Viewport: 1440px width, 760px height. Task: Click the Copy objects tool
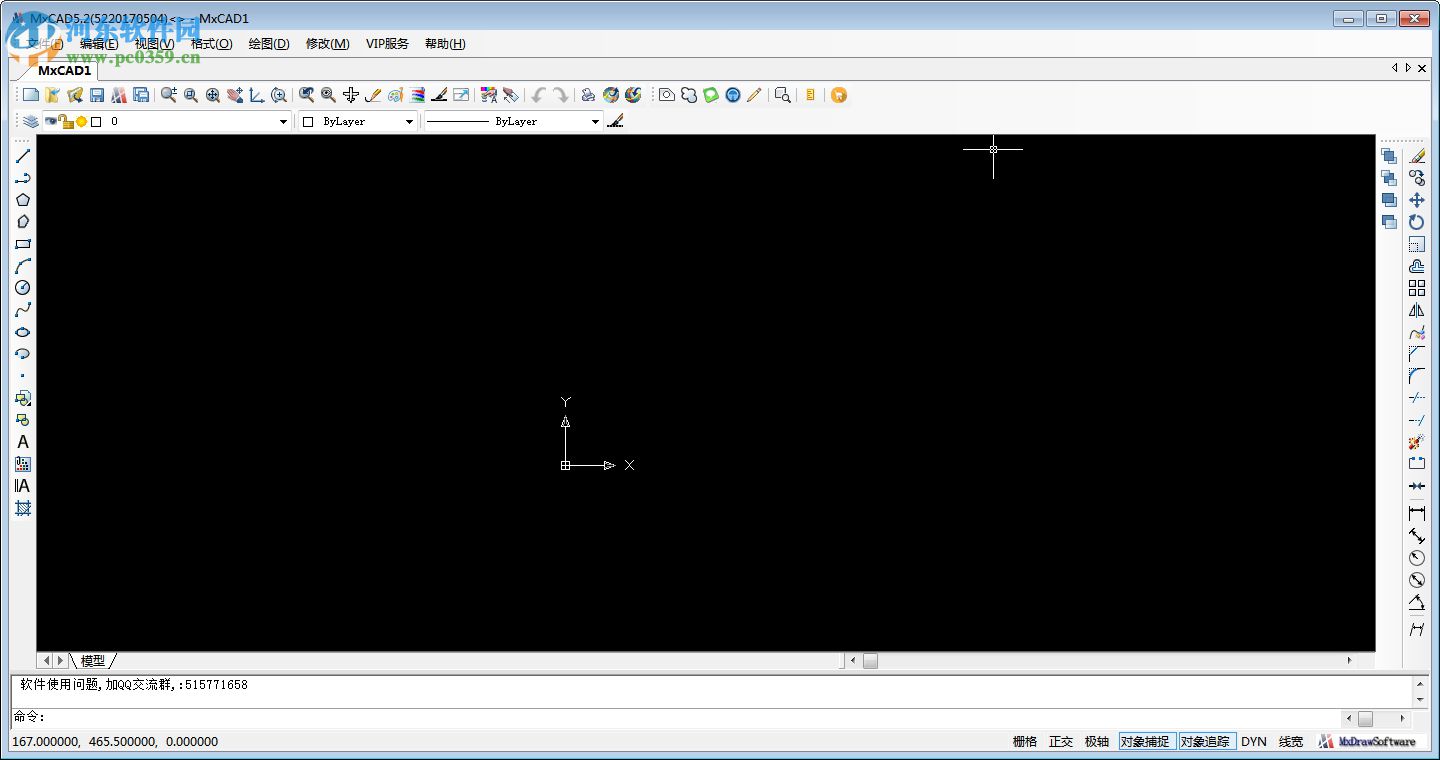pyautogui.click(x=1417, y=178)
